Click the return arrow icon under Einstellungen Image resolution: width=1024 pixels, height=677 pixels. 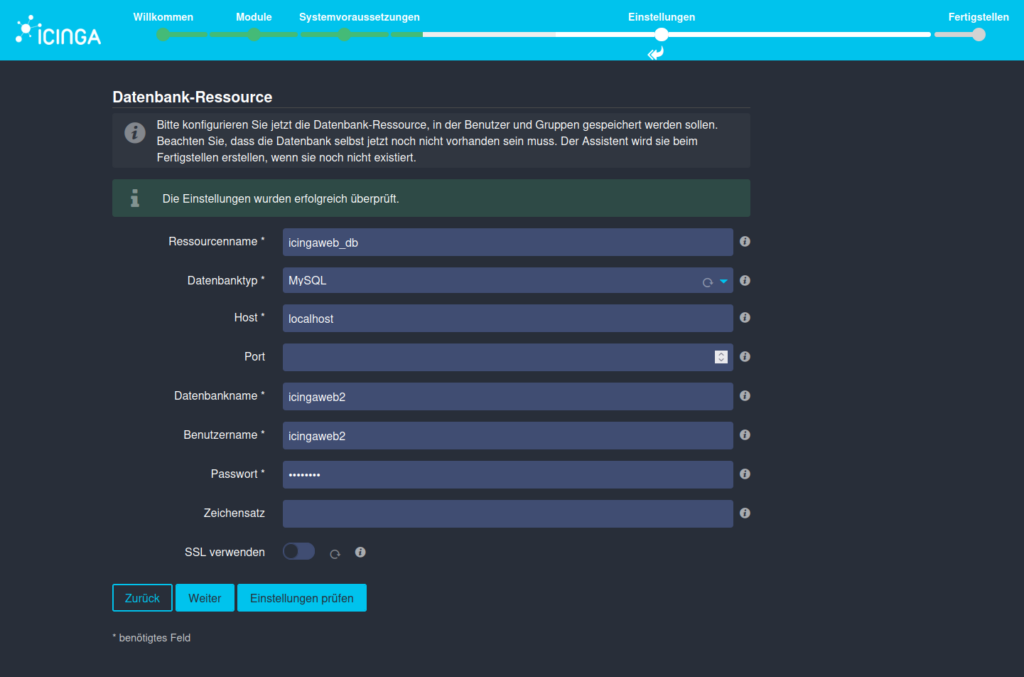tap(656, 53)
